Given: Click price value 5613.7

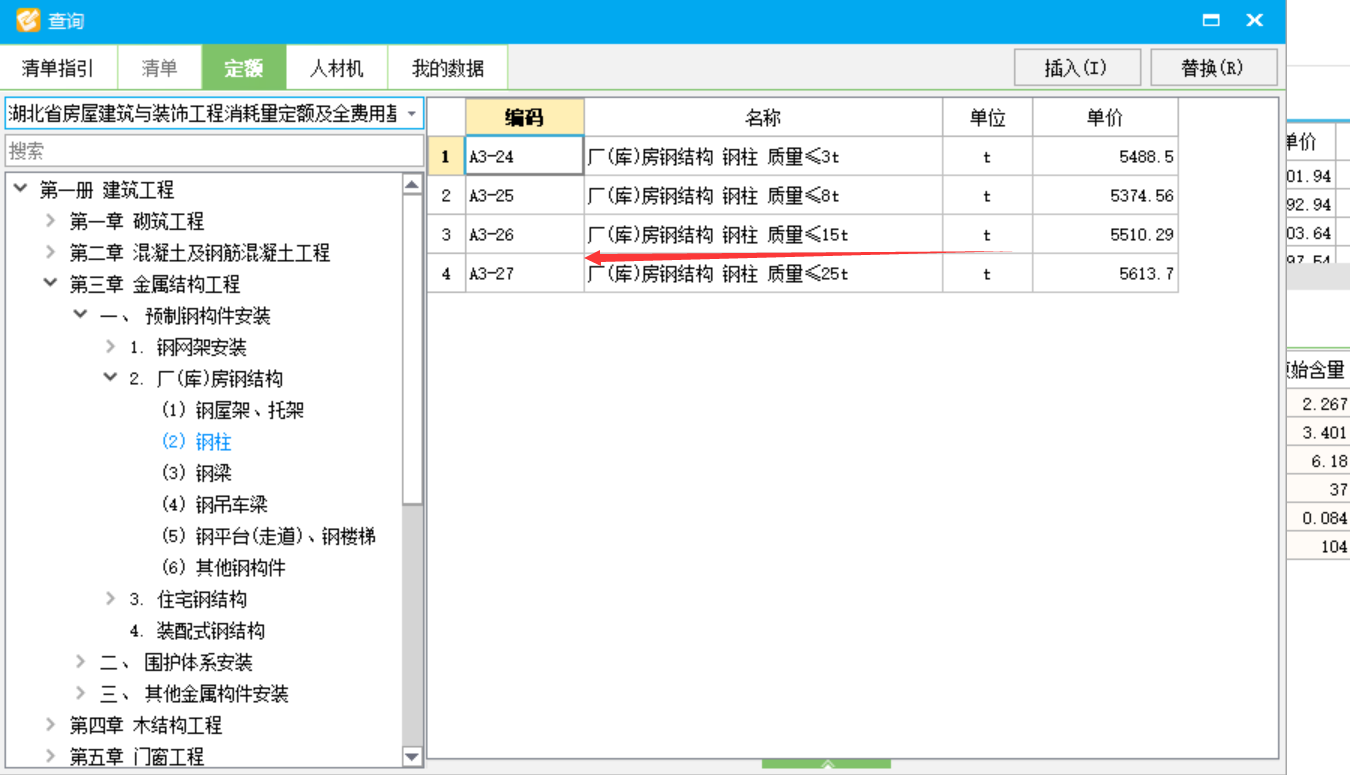Looking at the screenshot, I should 1146,274.
